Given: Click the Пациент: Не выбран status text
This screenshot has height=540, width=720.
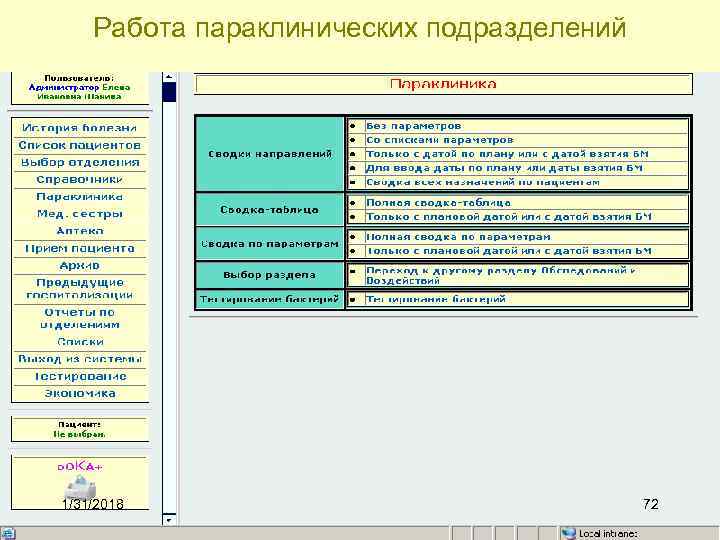Looking at the screenshot, I should pyautogui.click(x=79, y=429).
